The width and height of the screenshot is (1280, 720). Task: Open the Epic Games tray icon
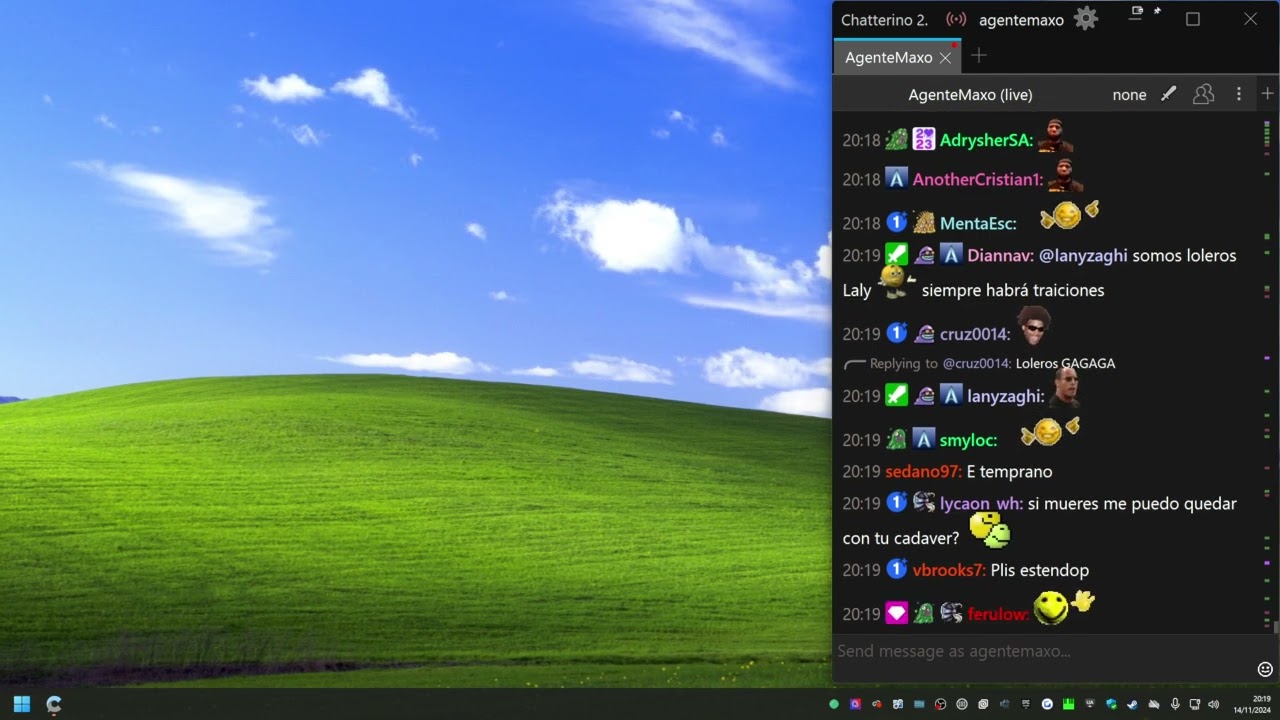[1025, 704]
